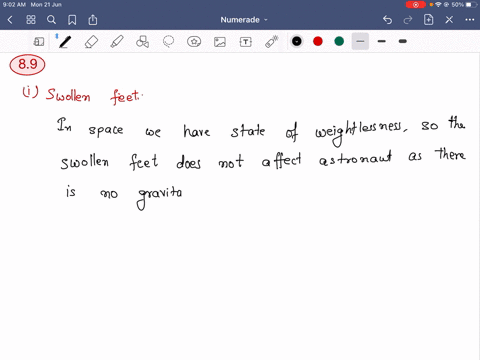Select the Text box tool
Screen dimensions: 480x360
(x=246, y=42)
